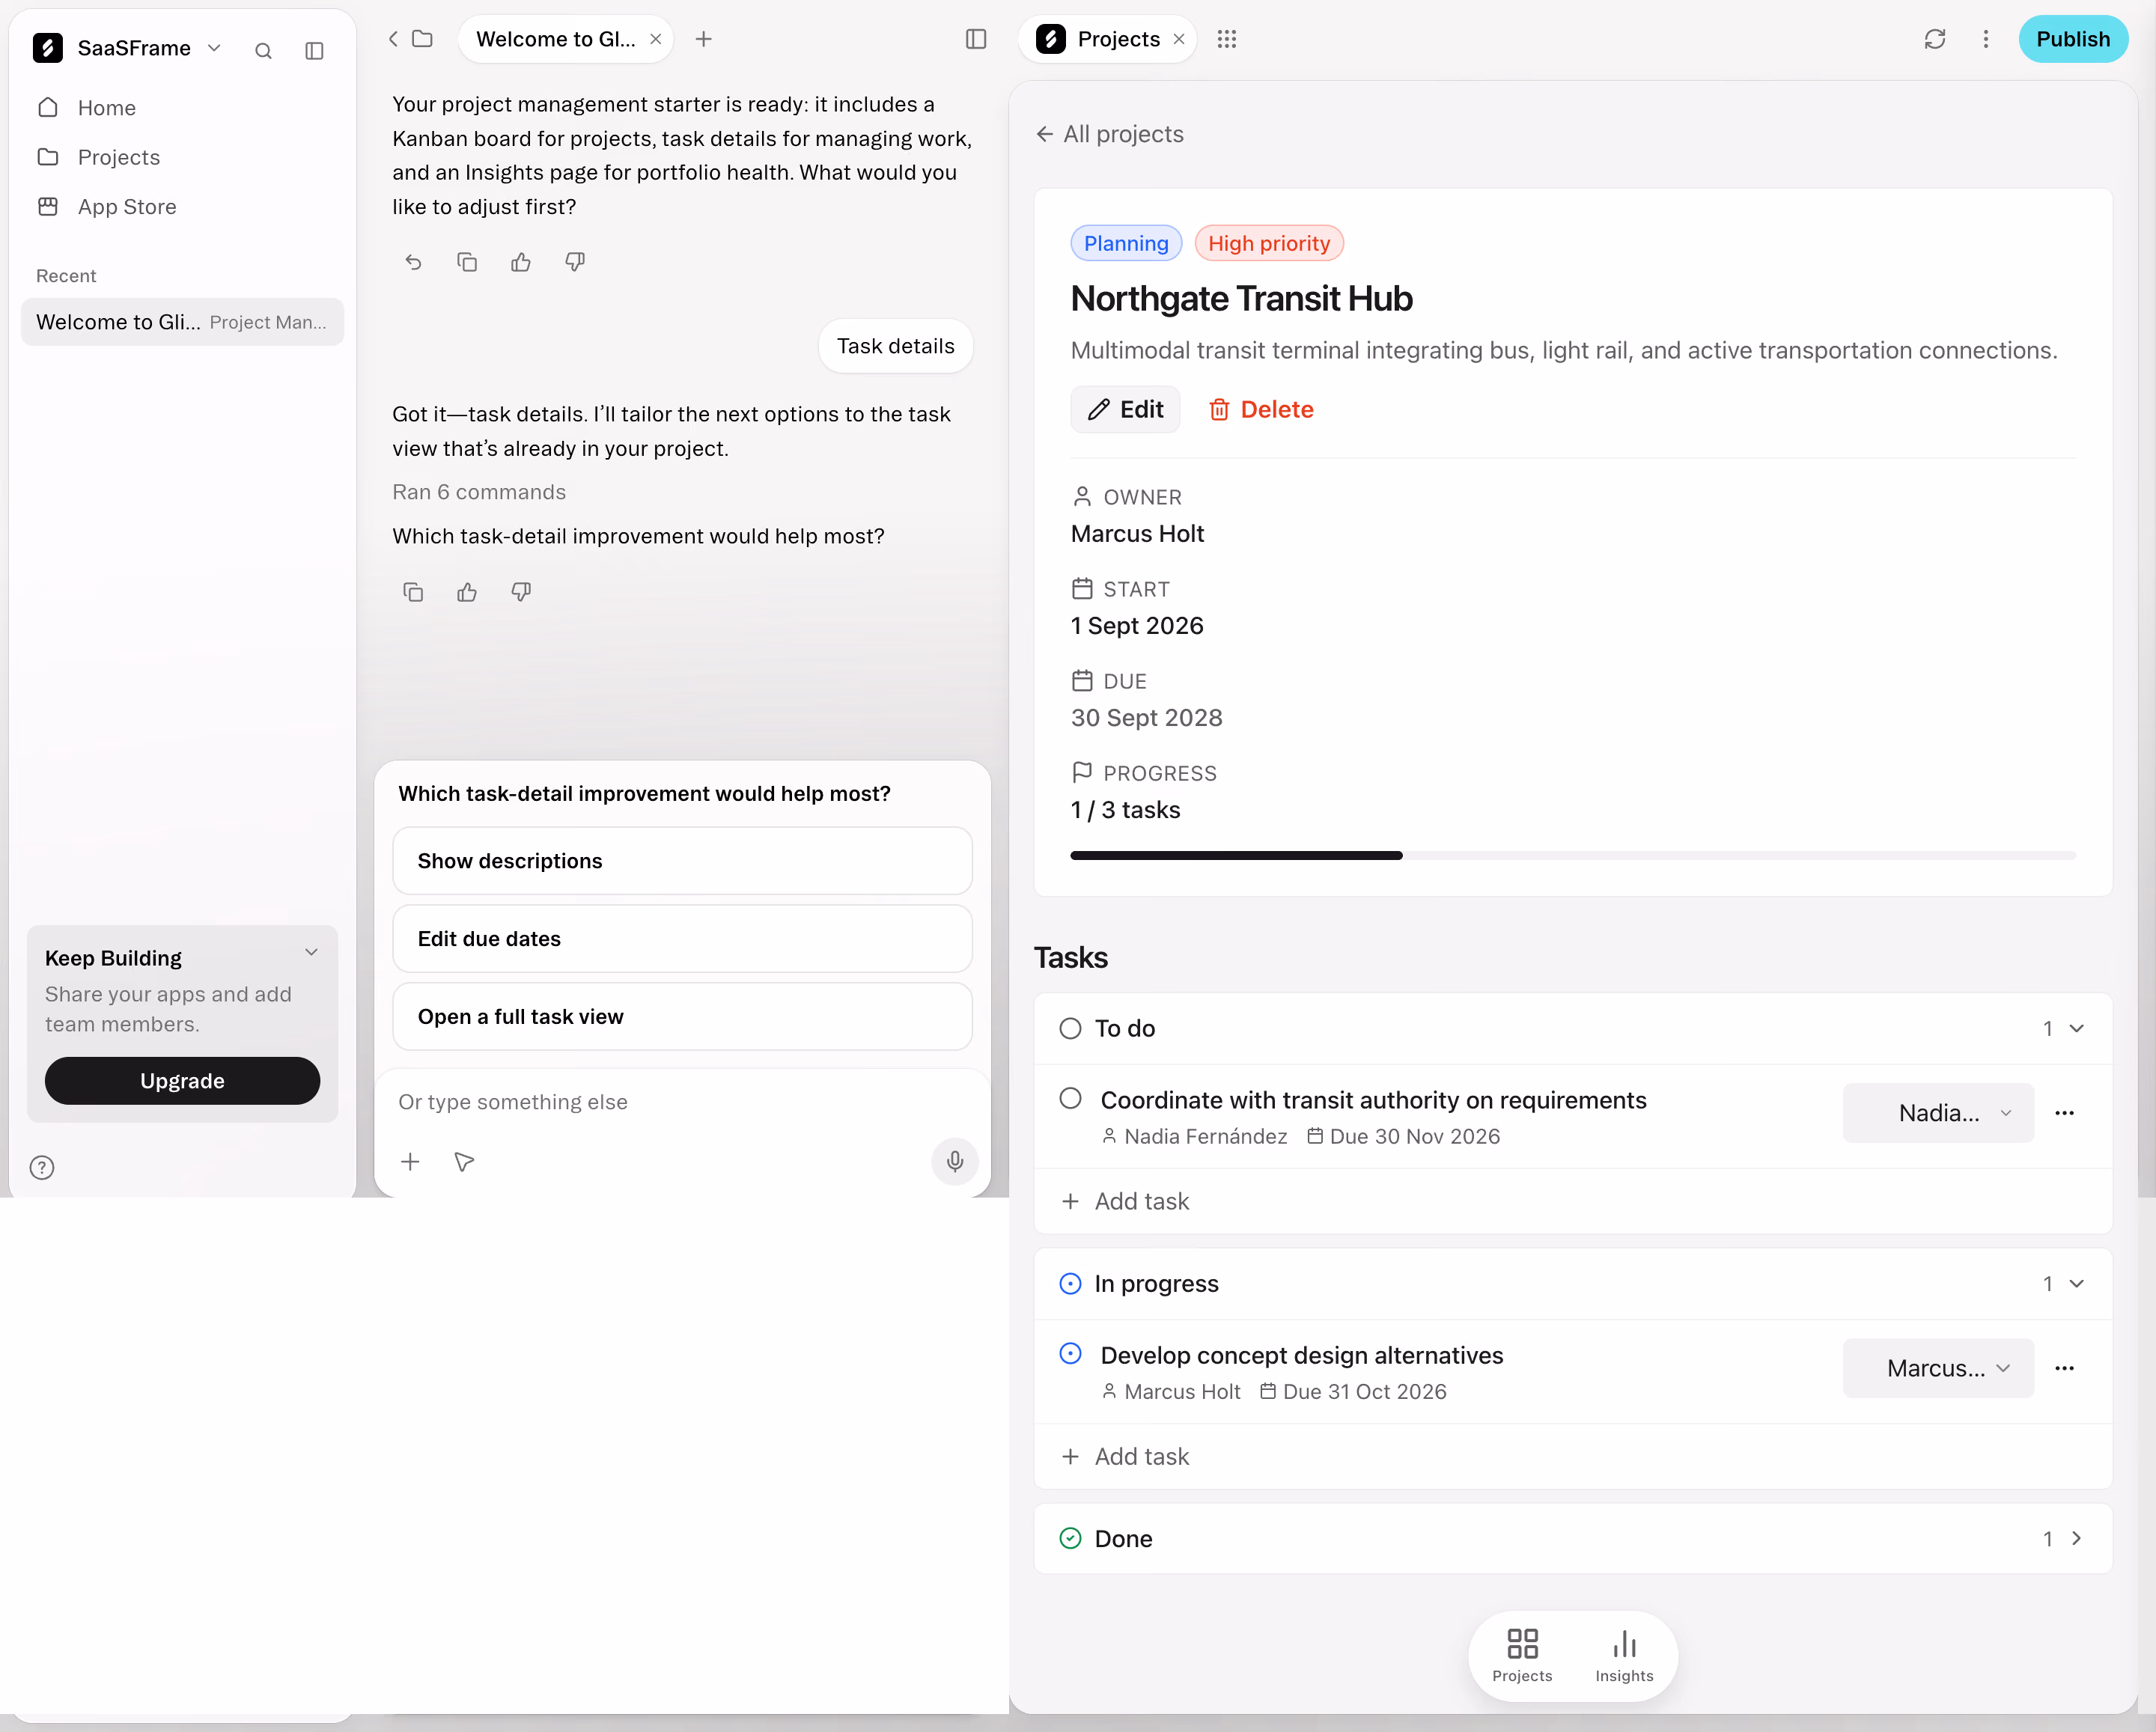Click the undo arrow under the first reply
Image resolution: width=2156 pixels, height=1732 pixels.
[x=413, y=262]
